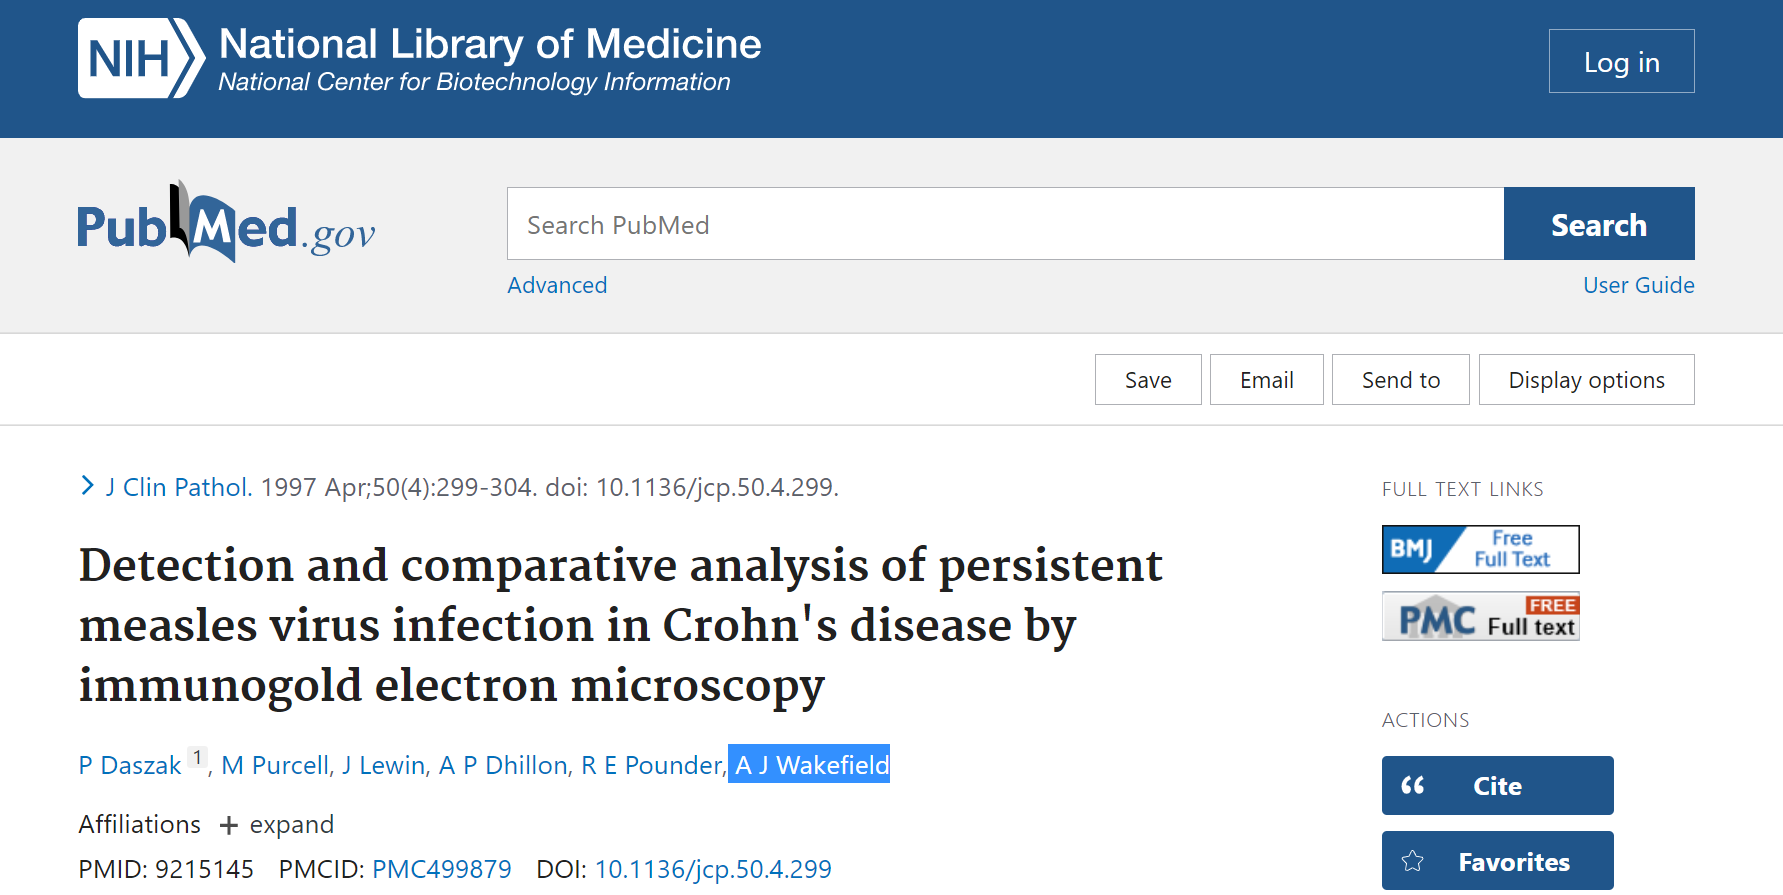Click the quotation mark Cite icon
1783x895 pixels.
tap(1413, 786)
